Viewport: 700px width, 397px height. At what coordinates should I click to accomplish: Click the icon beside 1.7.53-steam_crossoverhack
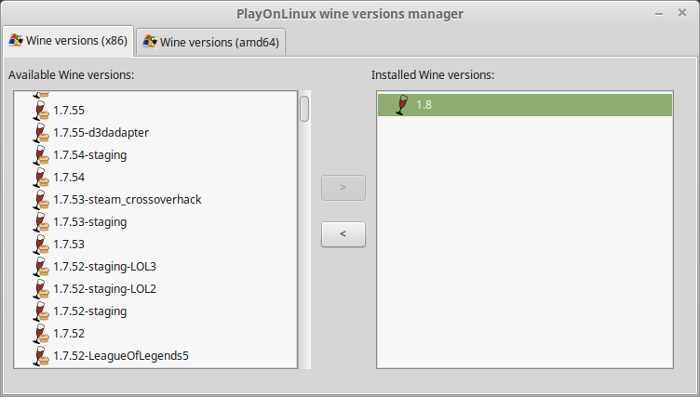[x=41, y=200]
